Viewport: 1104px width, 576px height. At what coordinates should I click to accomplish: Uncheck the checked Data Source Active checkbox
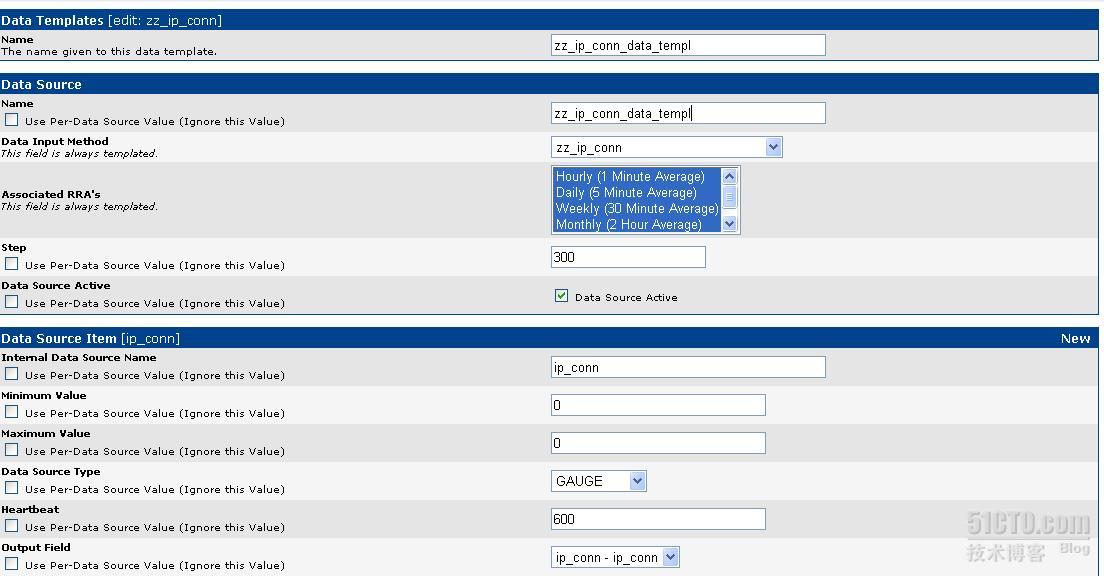pos(561,296)
